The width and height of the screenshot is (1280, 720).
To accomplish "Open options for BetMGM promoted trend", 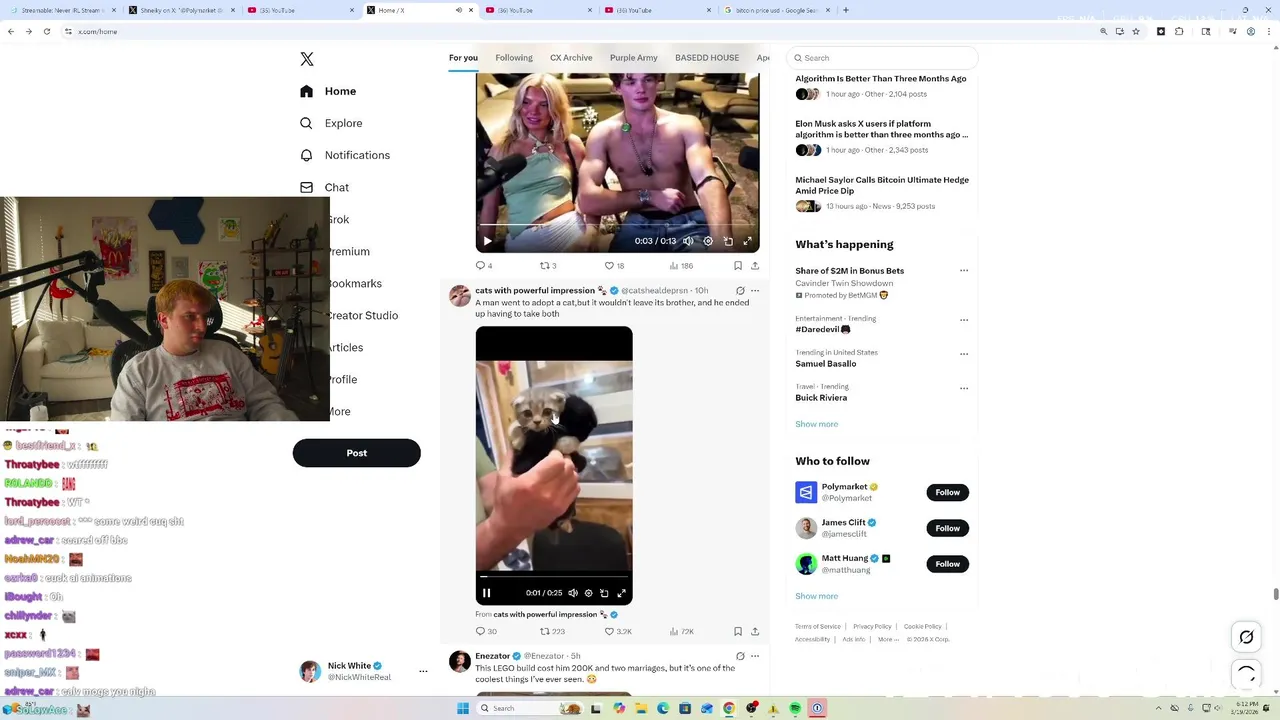I will [964, 271].
